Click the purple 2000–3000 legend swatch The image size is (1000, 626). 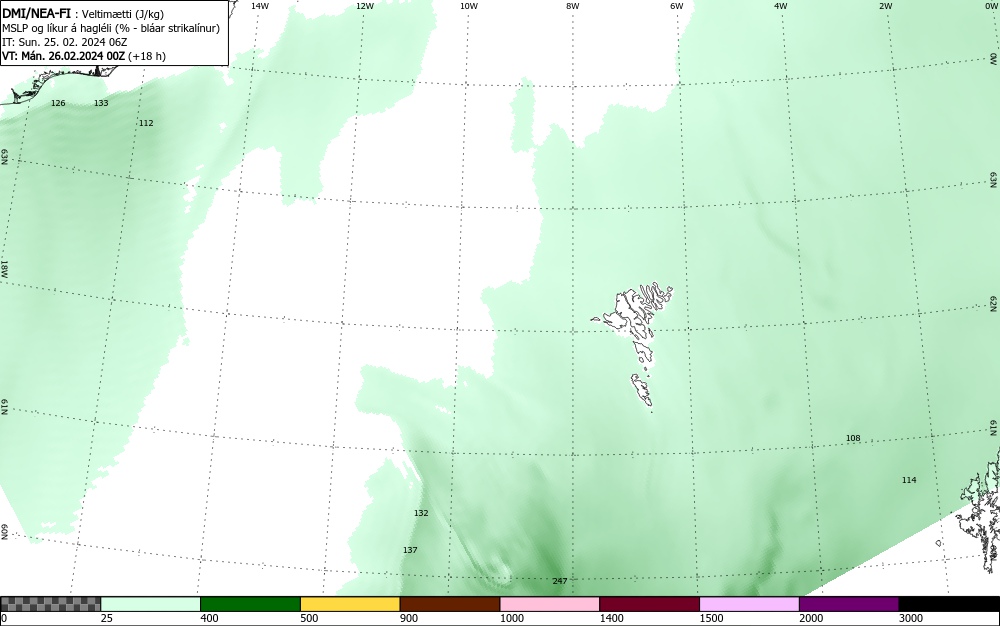849,604
